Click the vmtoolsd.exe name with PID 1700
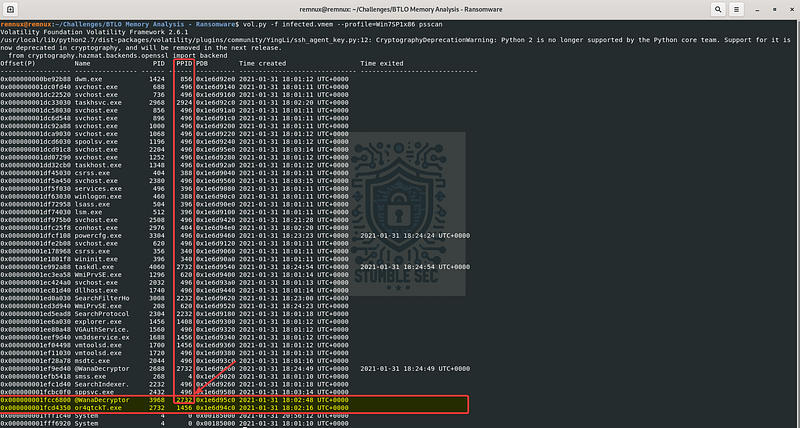The image size is (800, 428). 98,345
